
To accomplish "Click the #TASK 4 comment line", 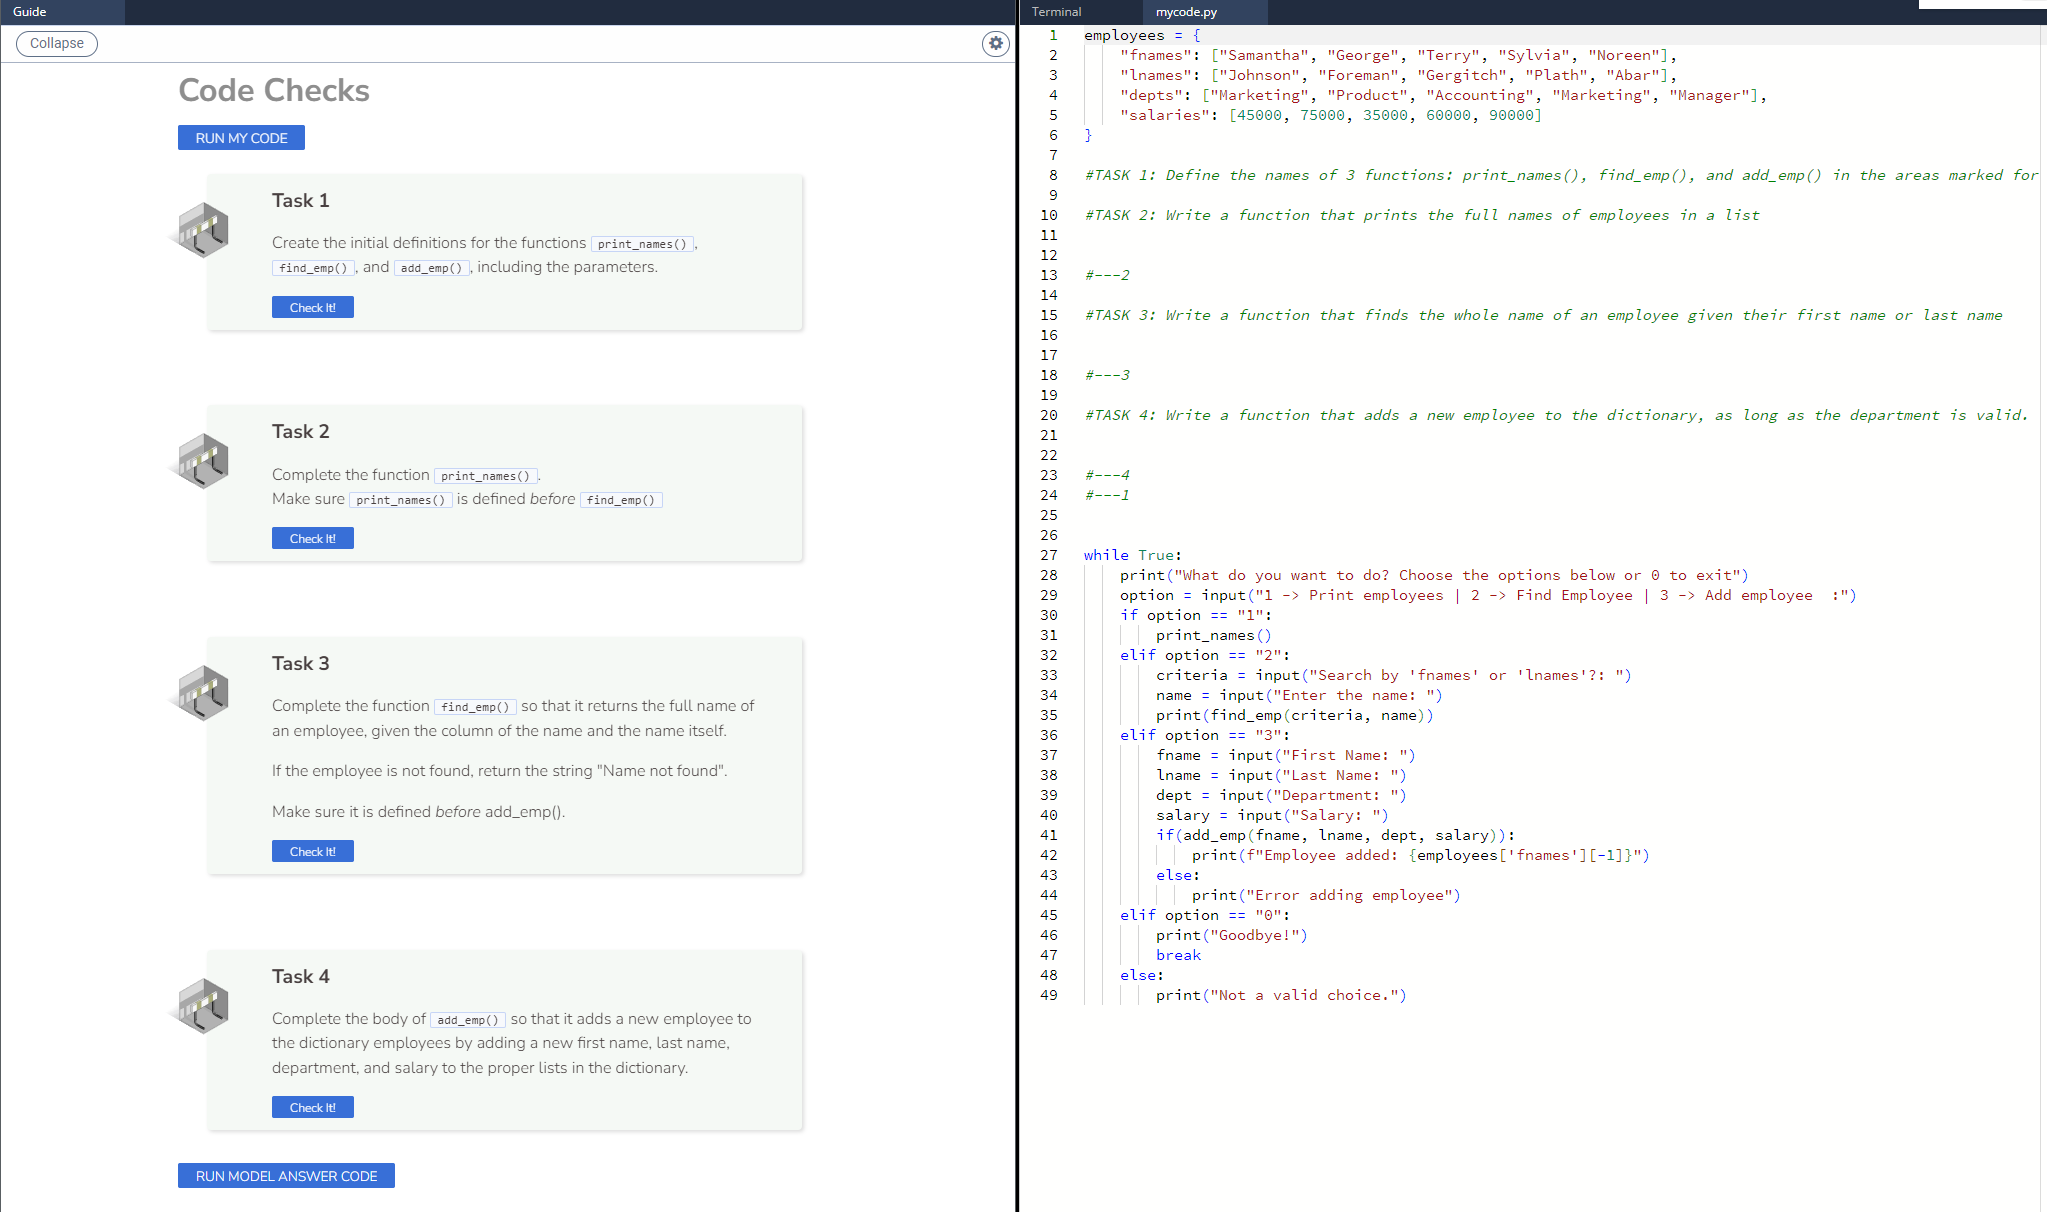I will coord(1556,415).
